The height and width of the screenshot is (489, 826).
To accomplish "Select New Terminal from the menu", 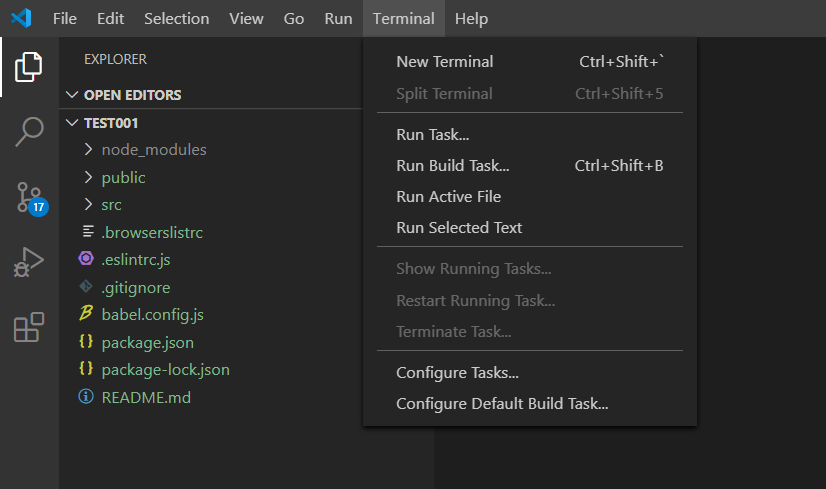I will (x=444, y=61).
